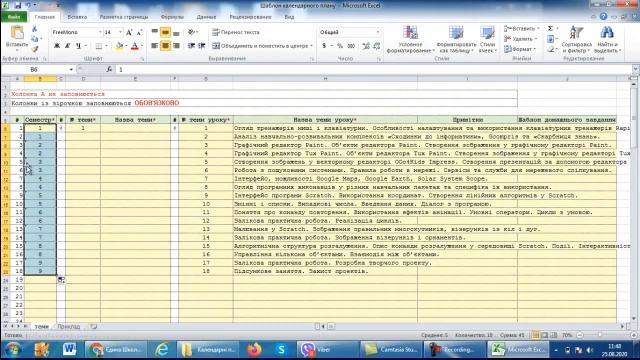This screenshot has height=360, width=640.
Task: Click the decrease font size icon
Action: pyautogui.click(x=139, y=32)
